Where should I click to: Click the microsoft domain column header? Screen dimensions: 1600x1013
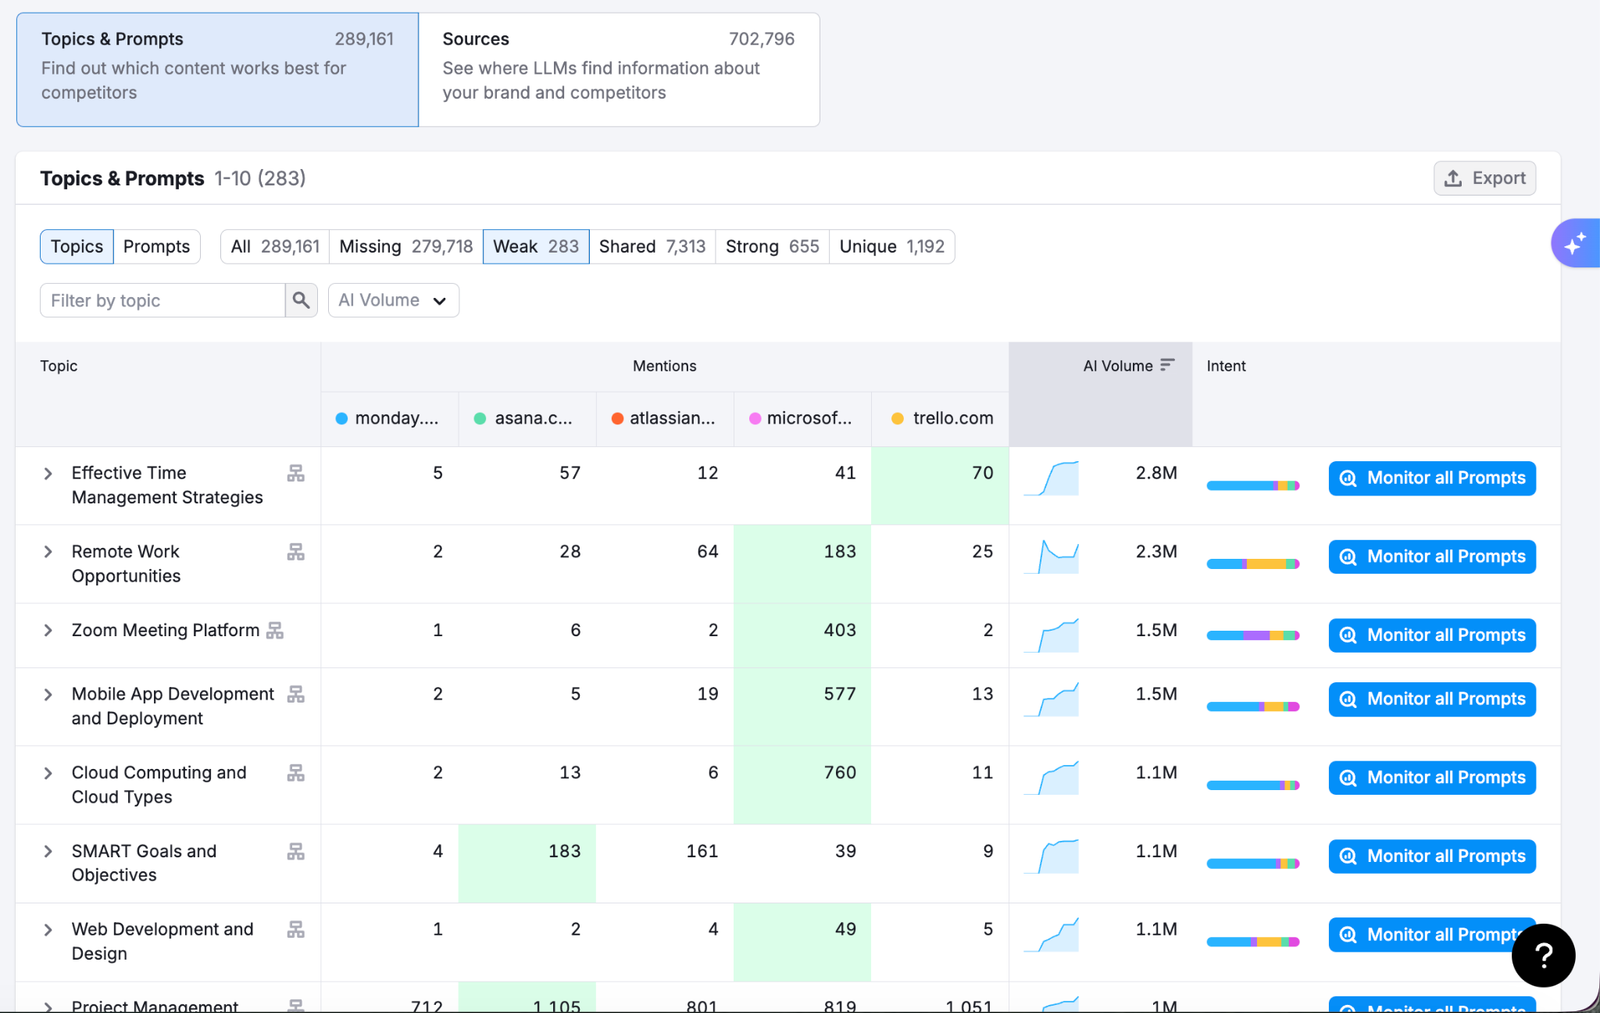click(803, 418)
